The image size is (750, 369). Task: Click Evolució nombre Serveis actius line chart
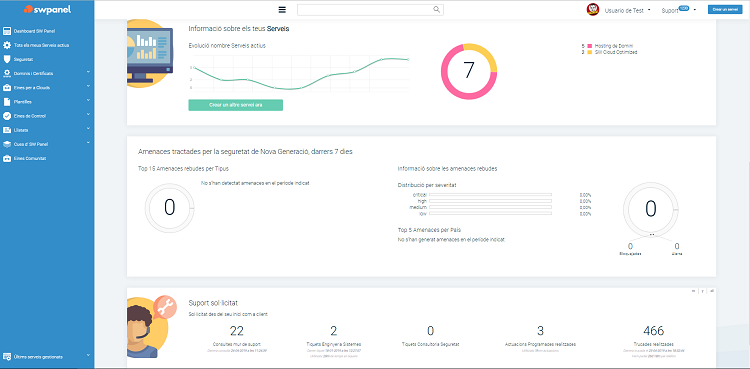click(299, 73)
